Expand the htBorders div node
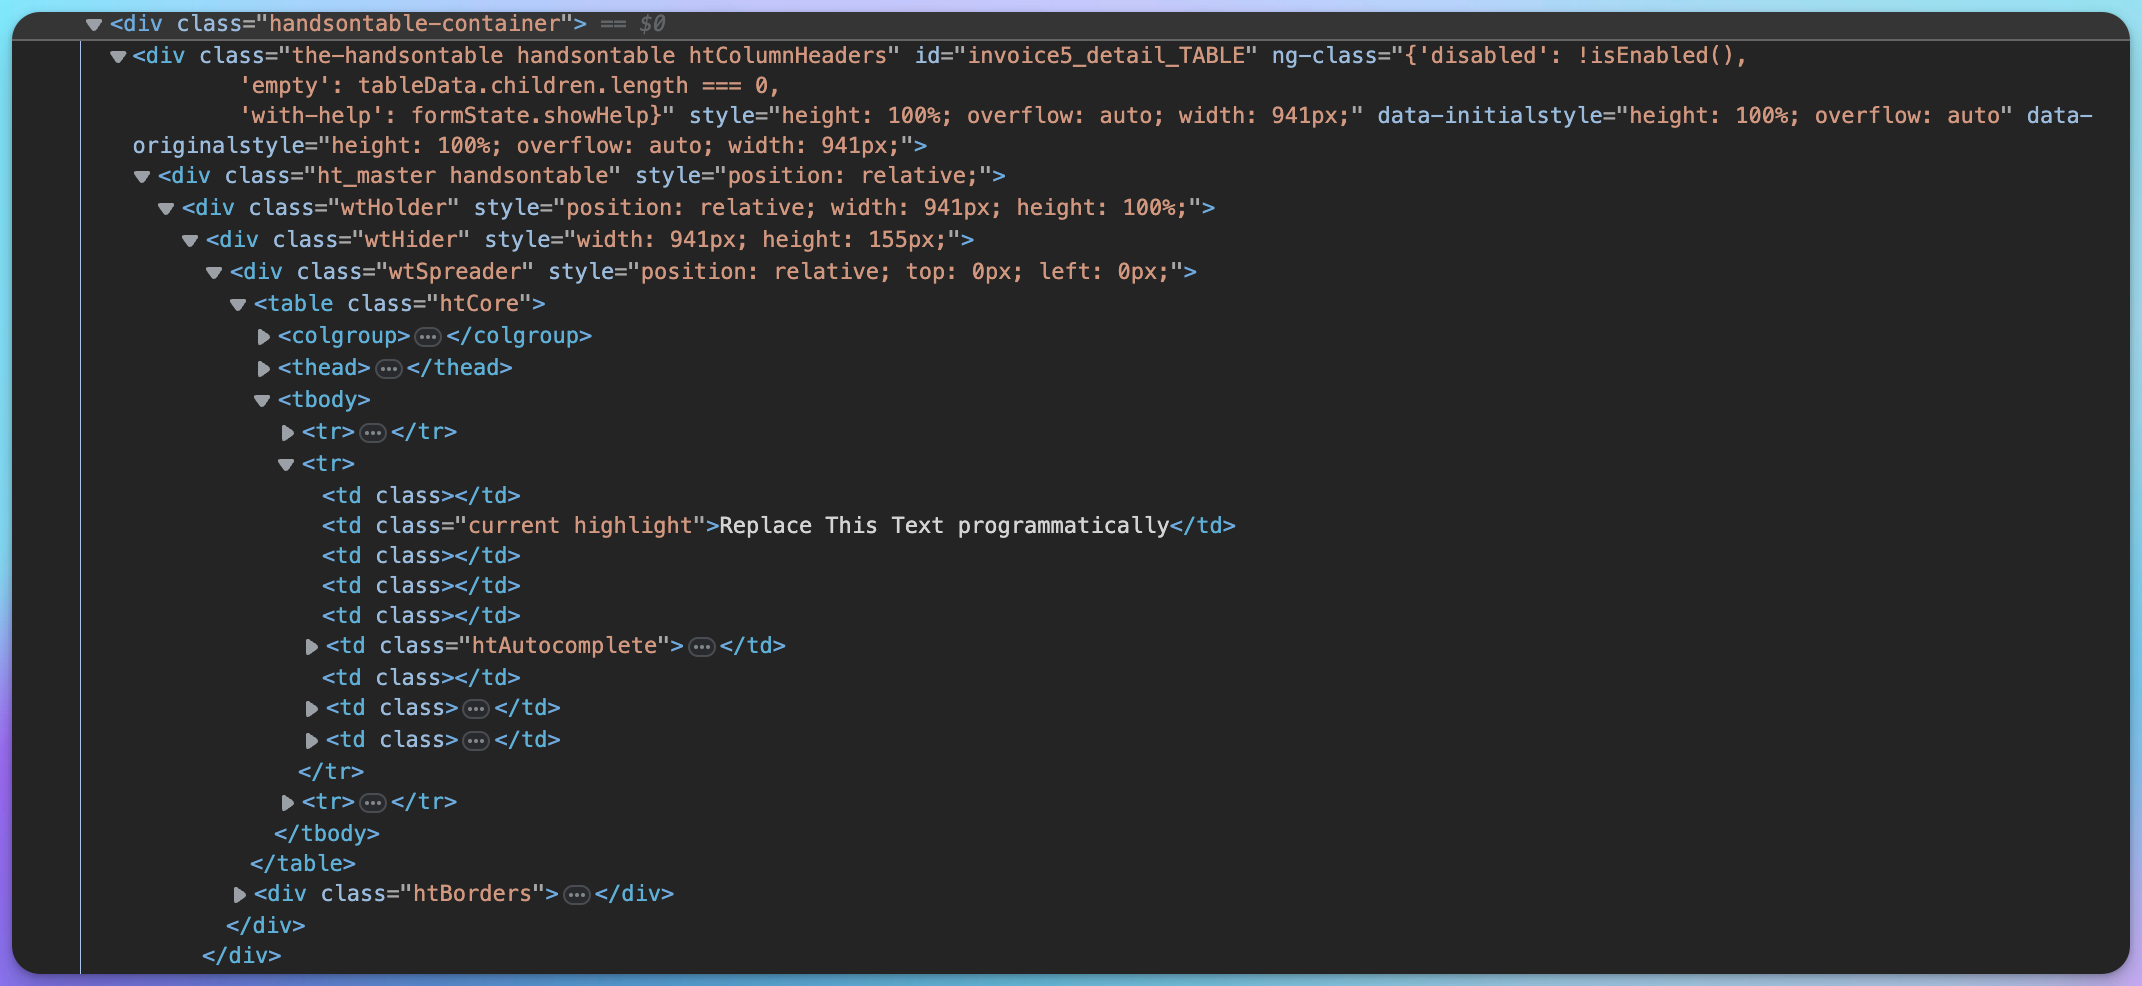 (239, 894)
